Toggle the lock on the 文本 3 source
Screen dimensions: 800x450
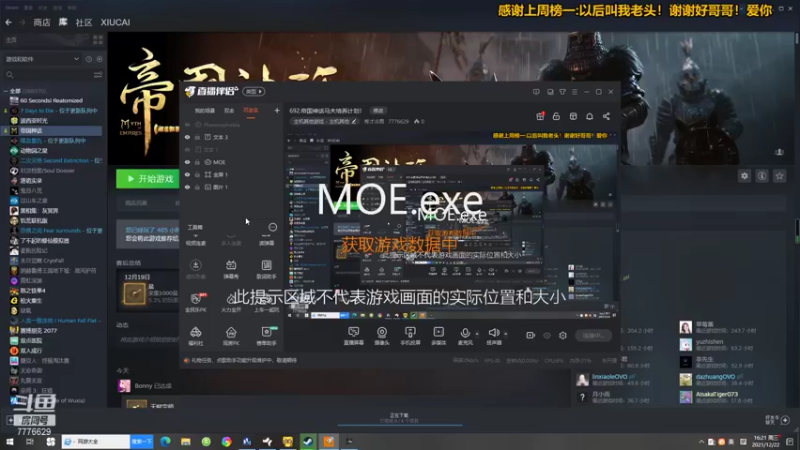[x=197, y=137]
